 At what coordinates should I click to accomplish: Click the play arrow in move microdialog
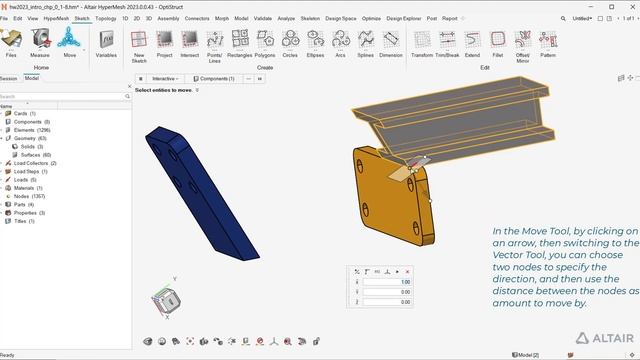pos(397,271)
